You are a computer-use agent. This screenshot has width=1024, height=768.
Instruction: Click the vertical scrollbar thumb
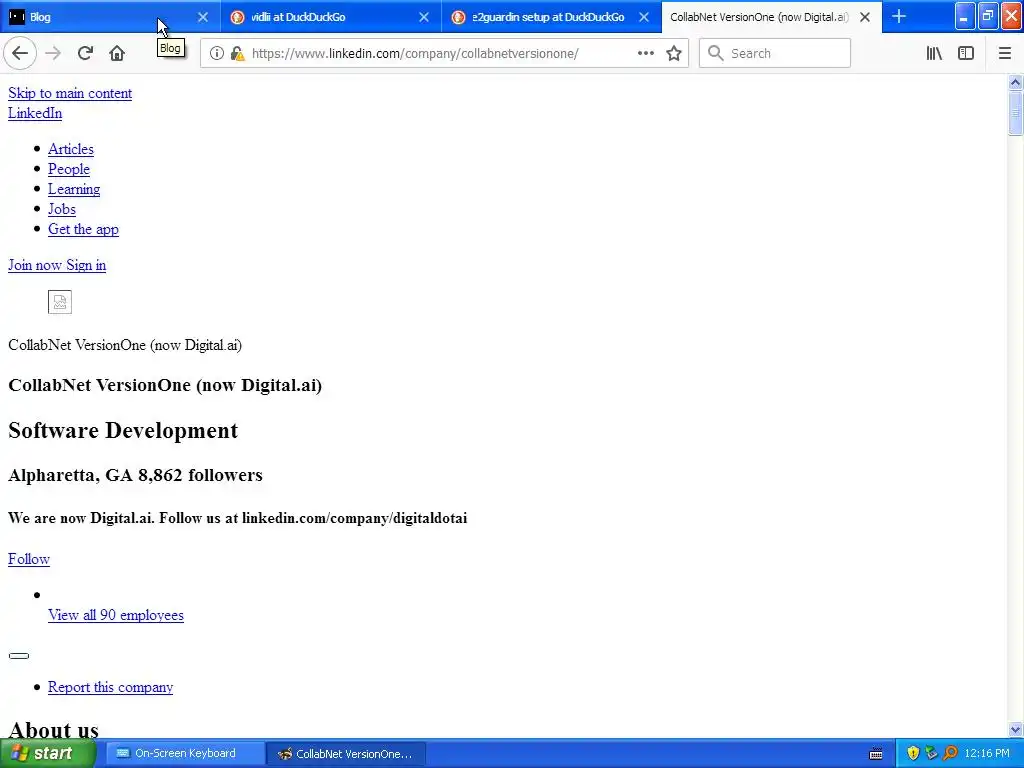(x=1015, y=113)
